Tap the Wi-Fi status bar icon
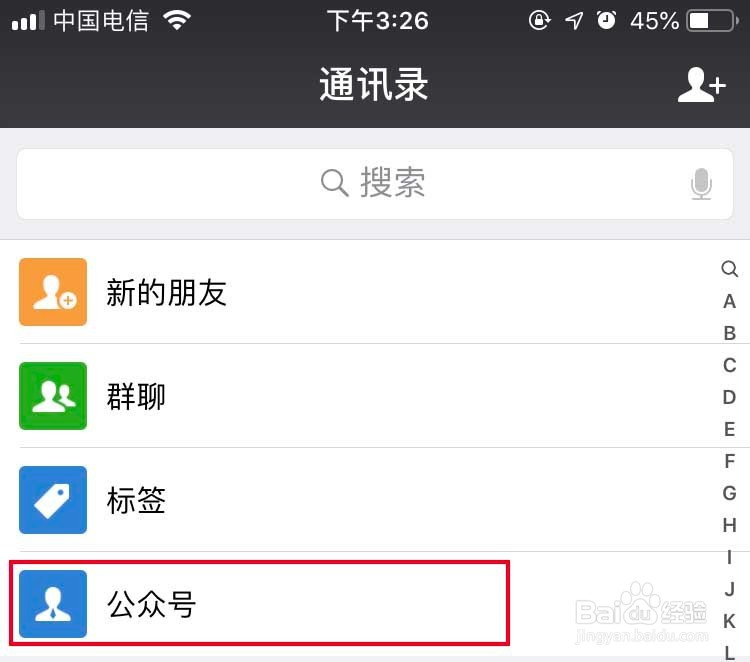 point(177,21)
